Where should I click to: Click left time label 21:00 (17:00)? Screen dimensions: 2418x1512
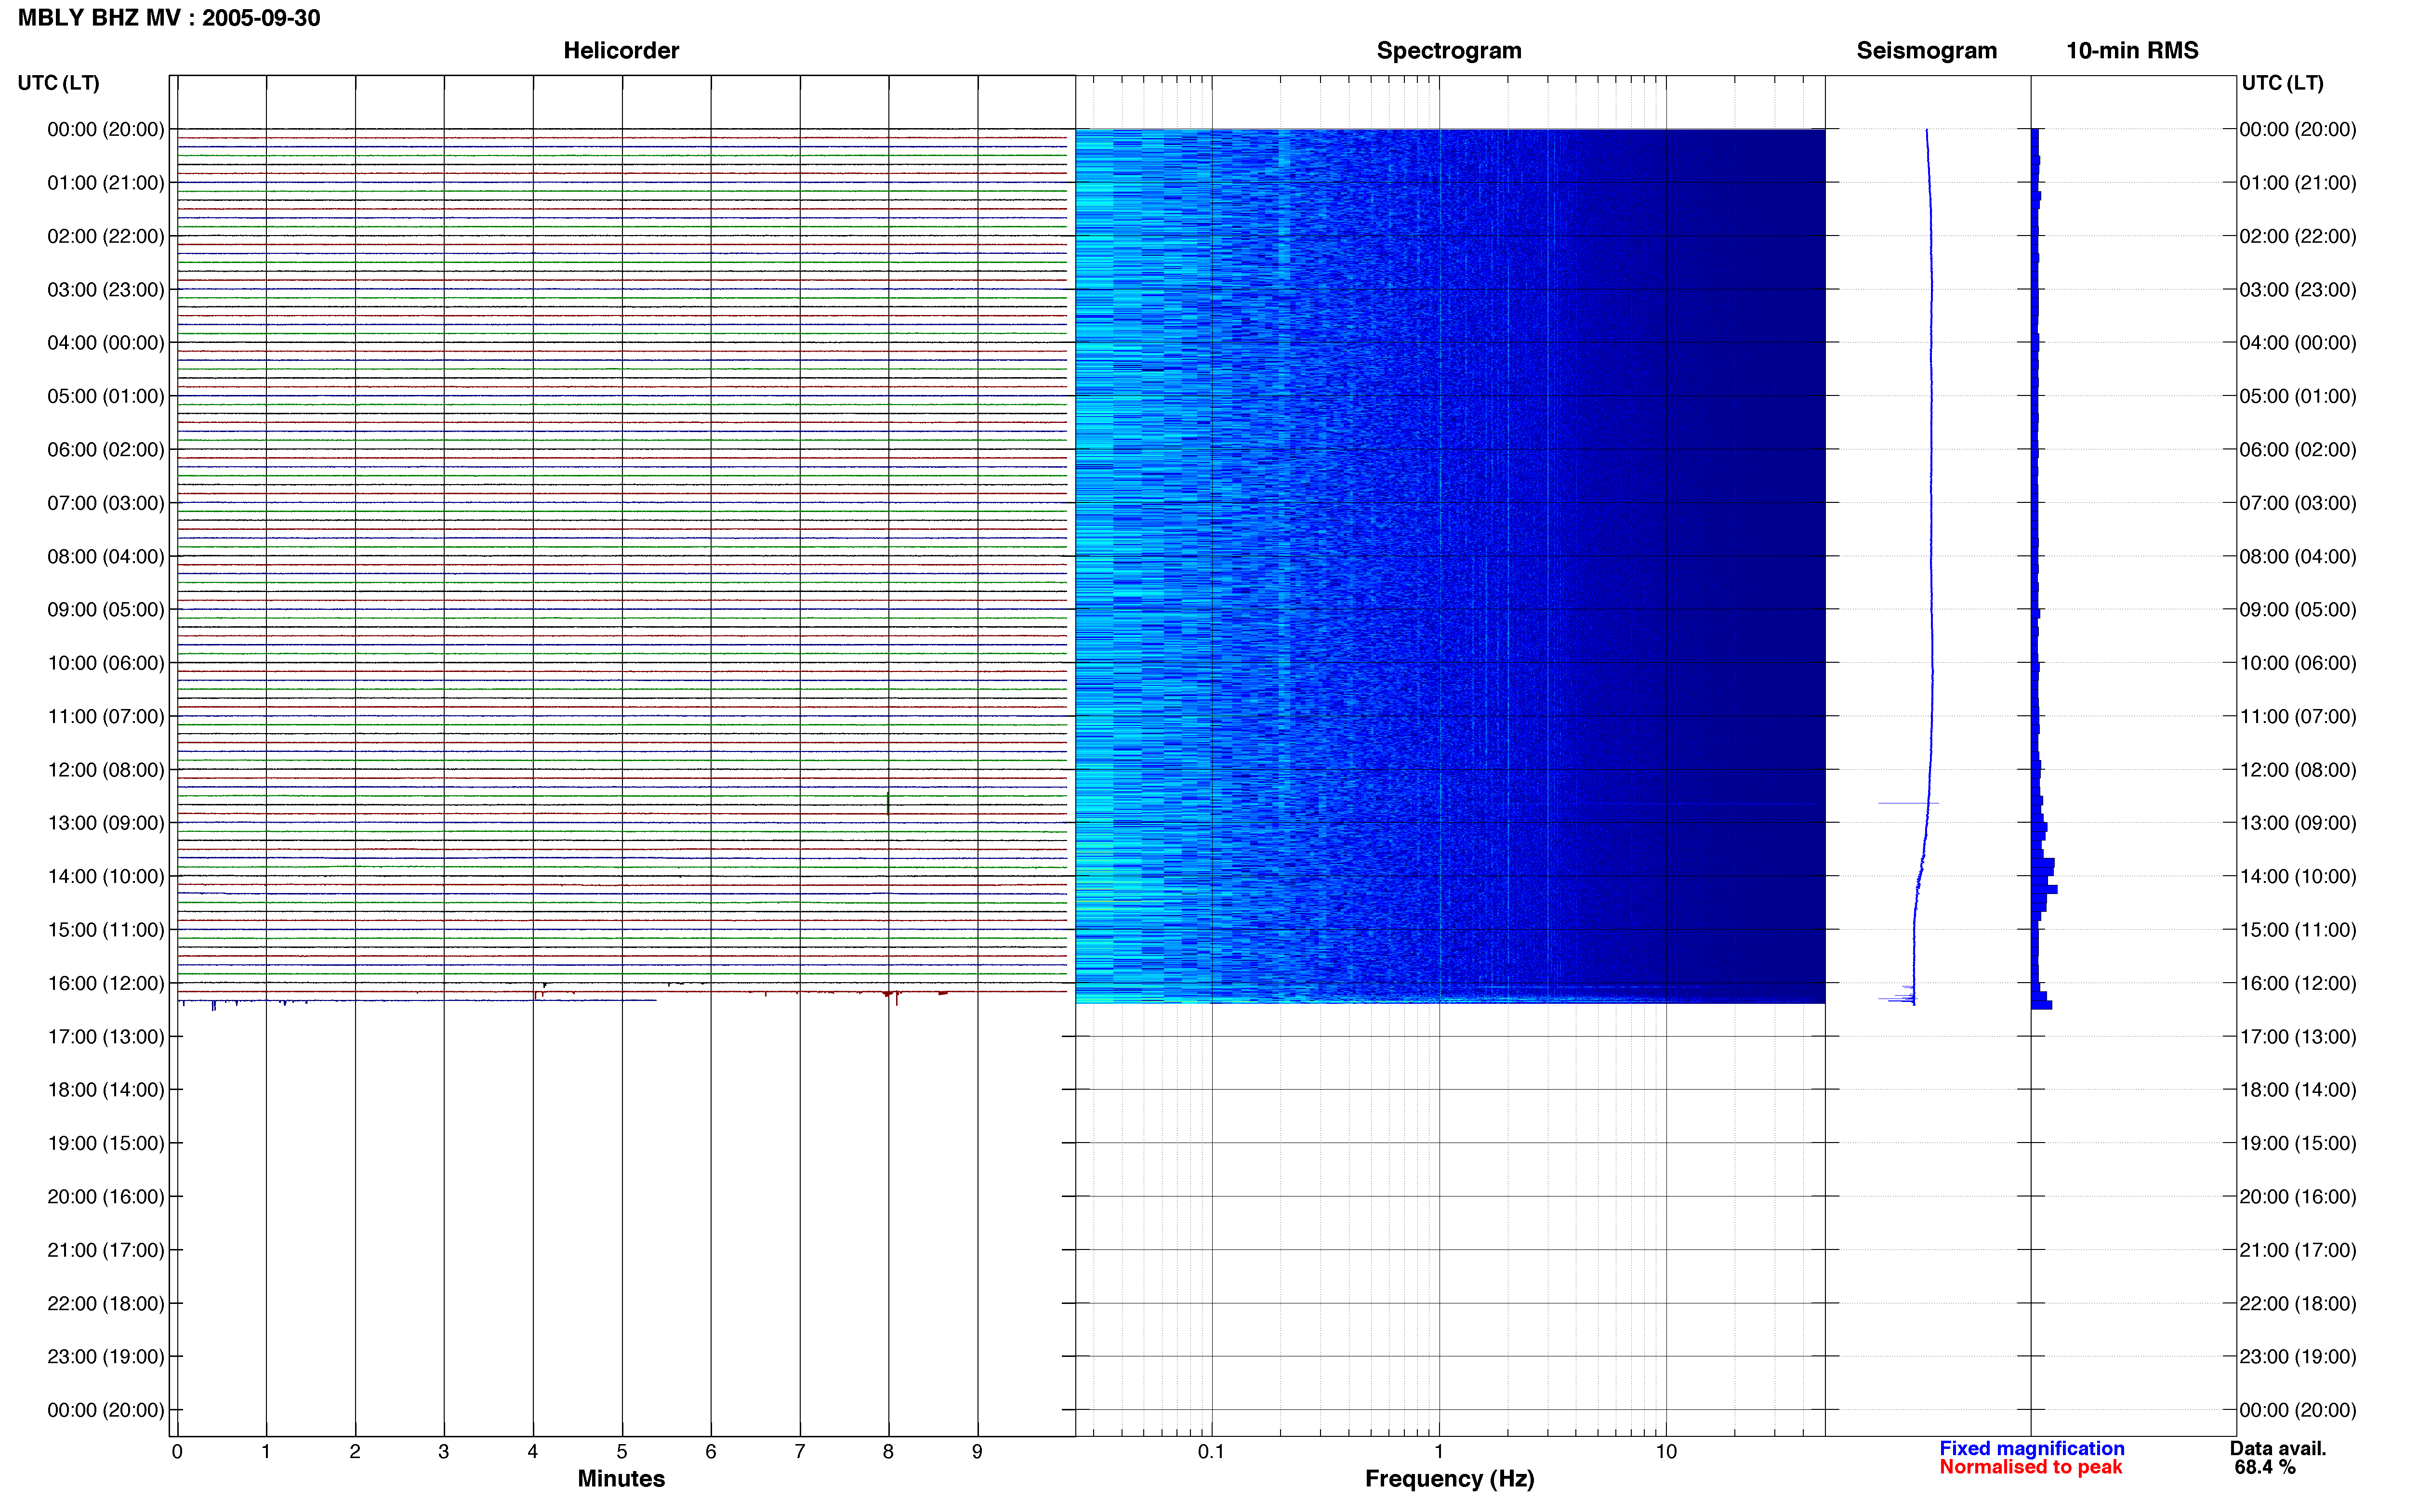[x=106, y=1250]
